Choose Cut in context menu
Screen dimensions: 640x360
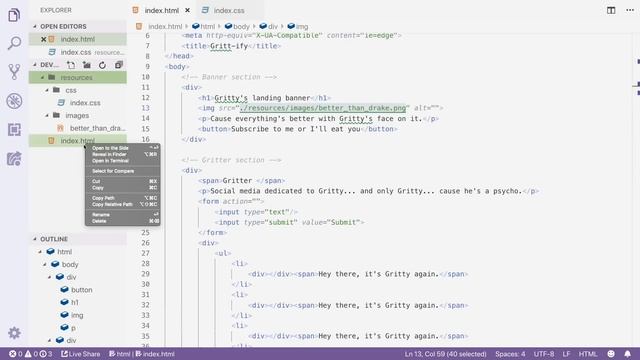(x=122, y=181)
